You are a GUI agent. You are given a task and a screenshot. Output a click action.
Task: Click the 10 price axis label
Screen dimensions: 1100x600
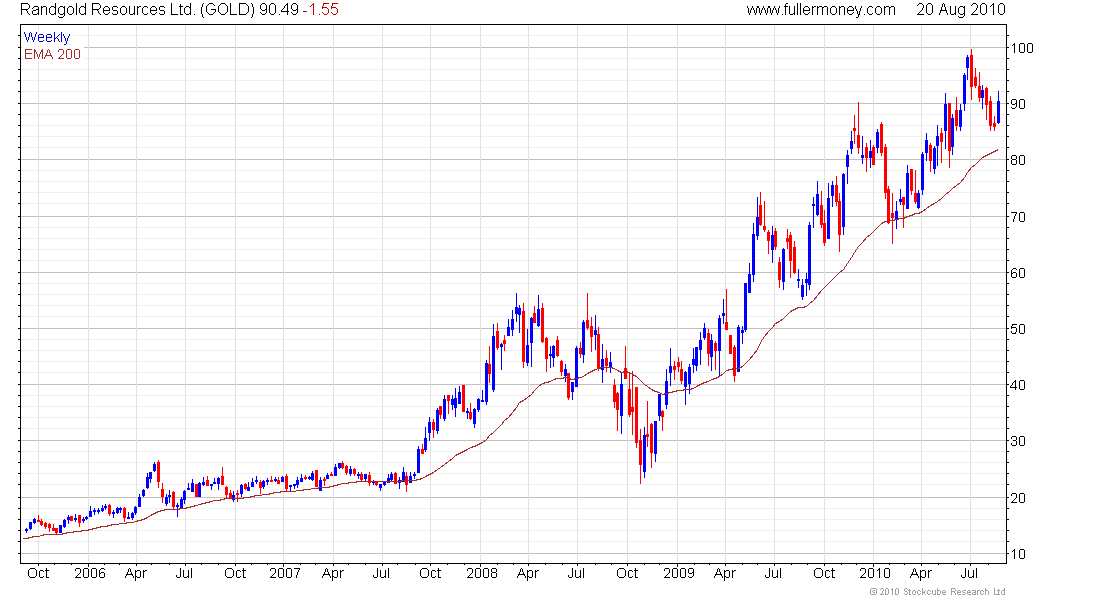(1017, 554)
